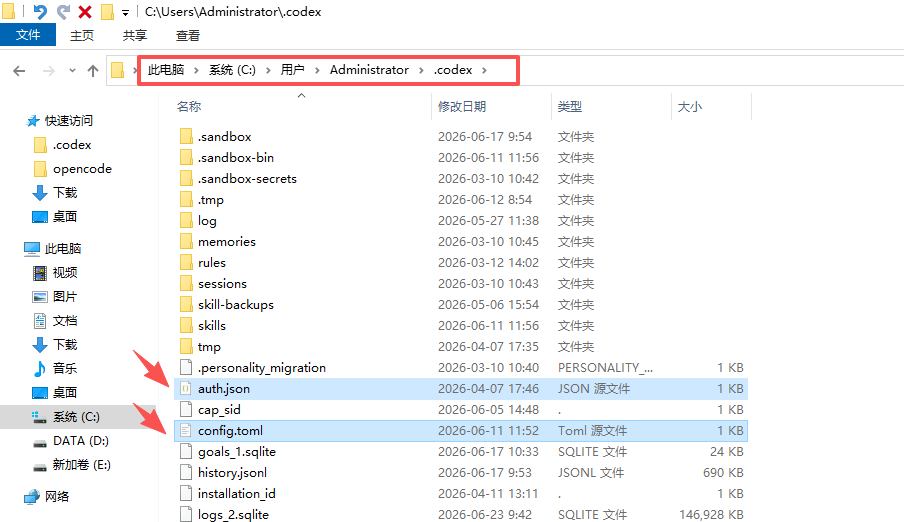The image size is (904, 522).
Task: Click the red Delete X icon
Action: click(85, 12)
